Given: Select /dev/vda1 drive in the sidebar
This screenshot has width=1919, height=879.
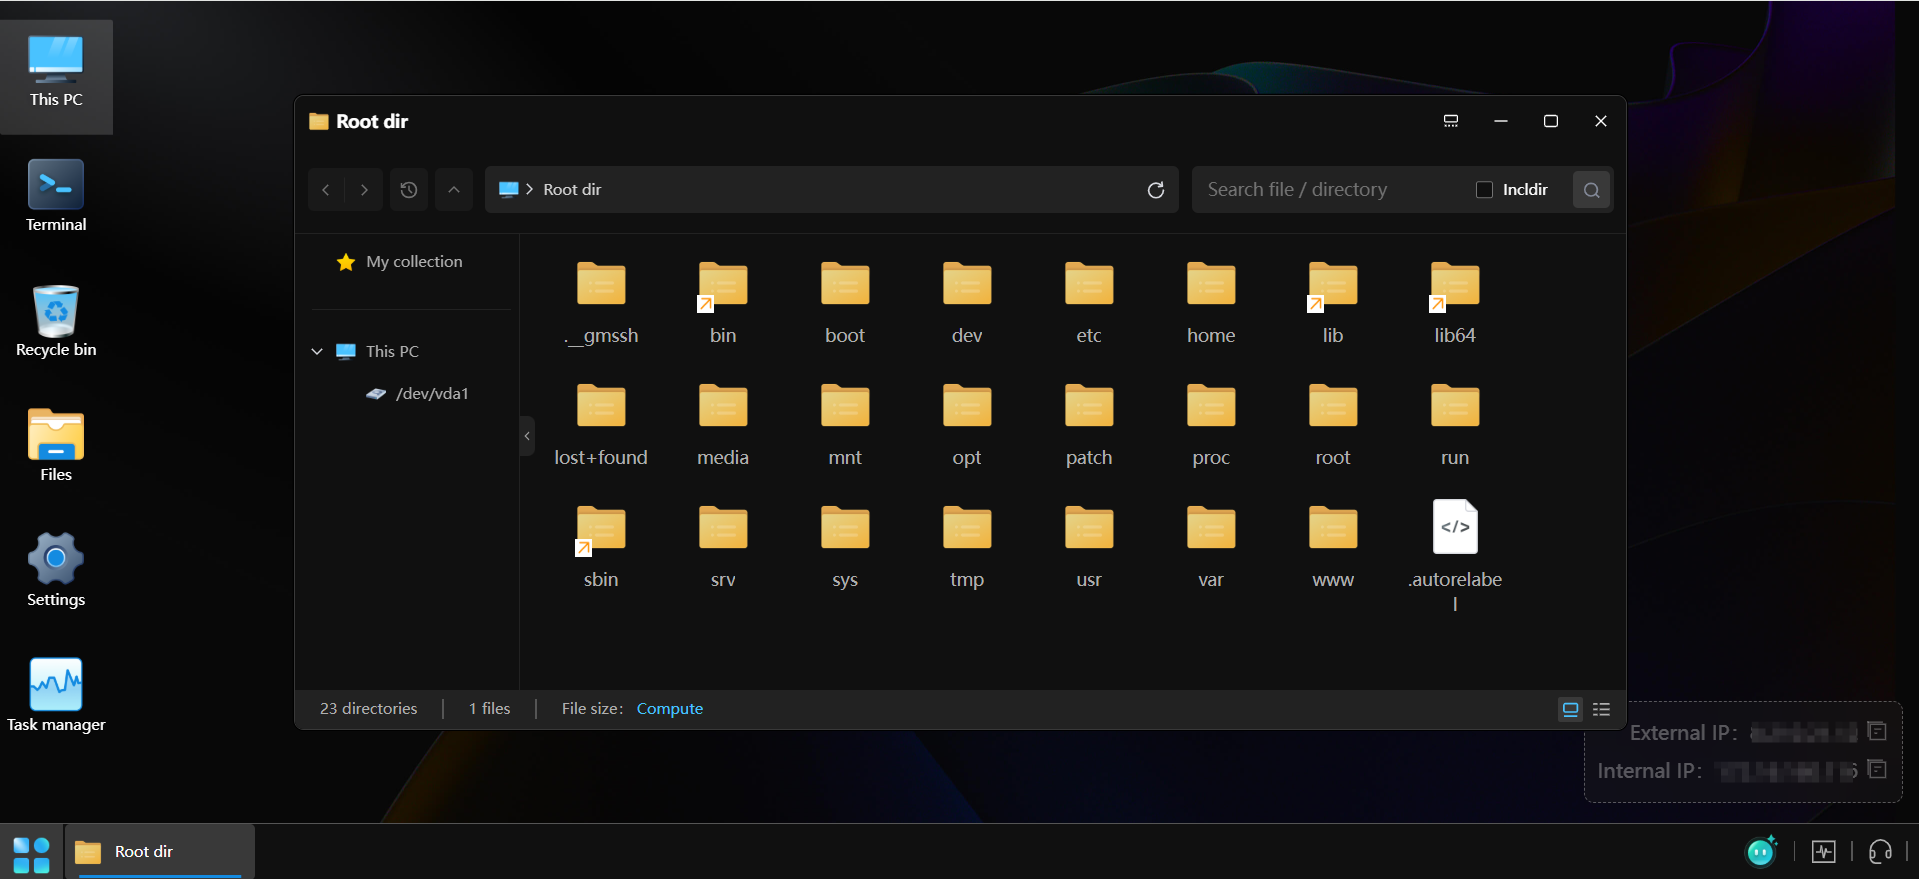Looking at the screenshot, I should 418,394.
